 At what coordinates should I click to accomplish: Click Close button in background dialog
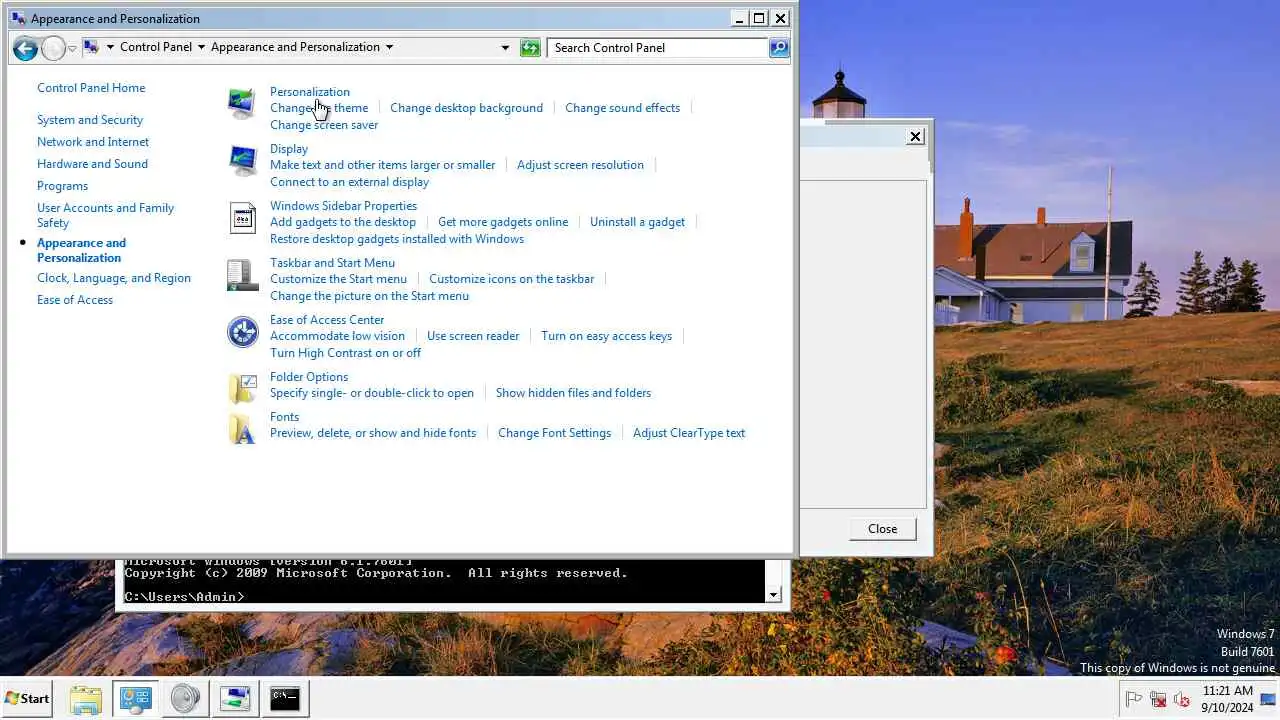(882, 529)
